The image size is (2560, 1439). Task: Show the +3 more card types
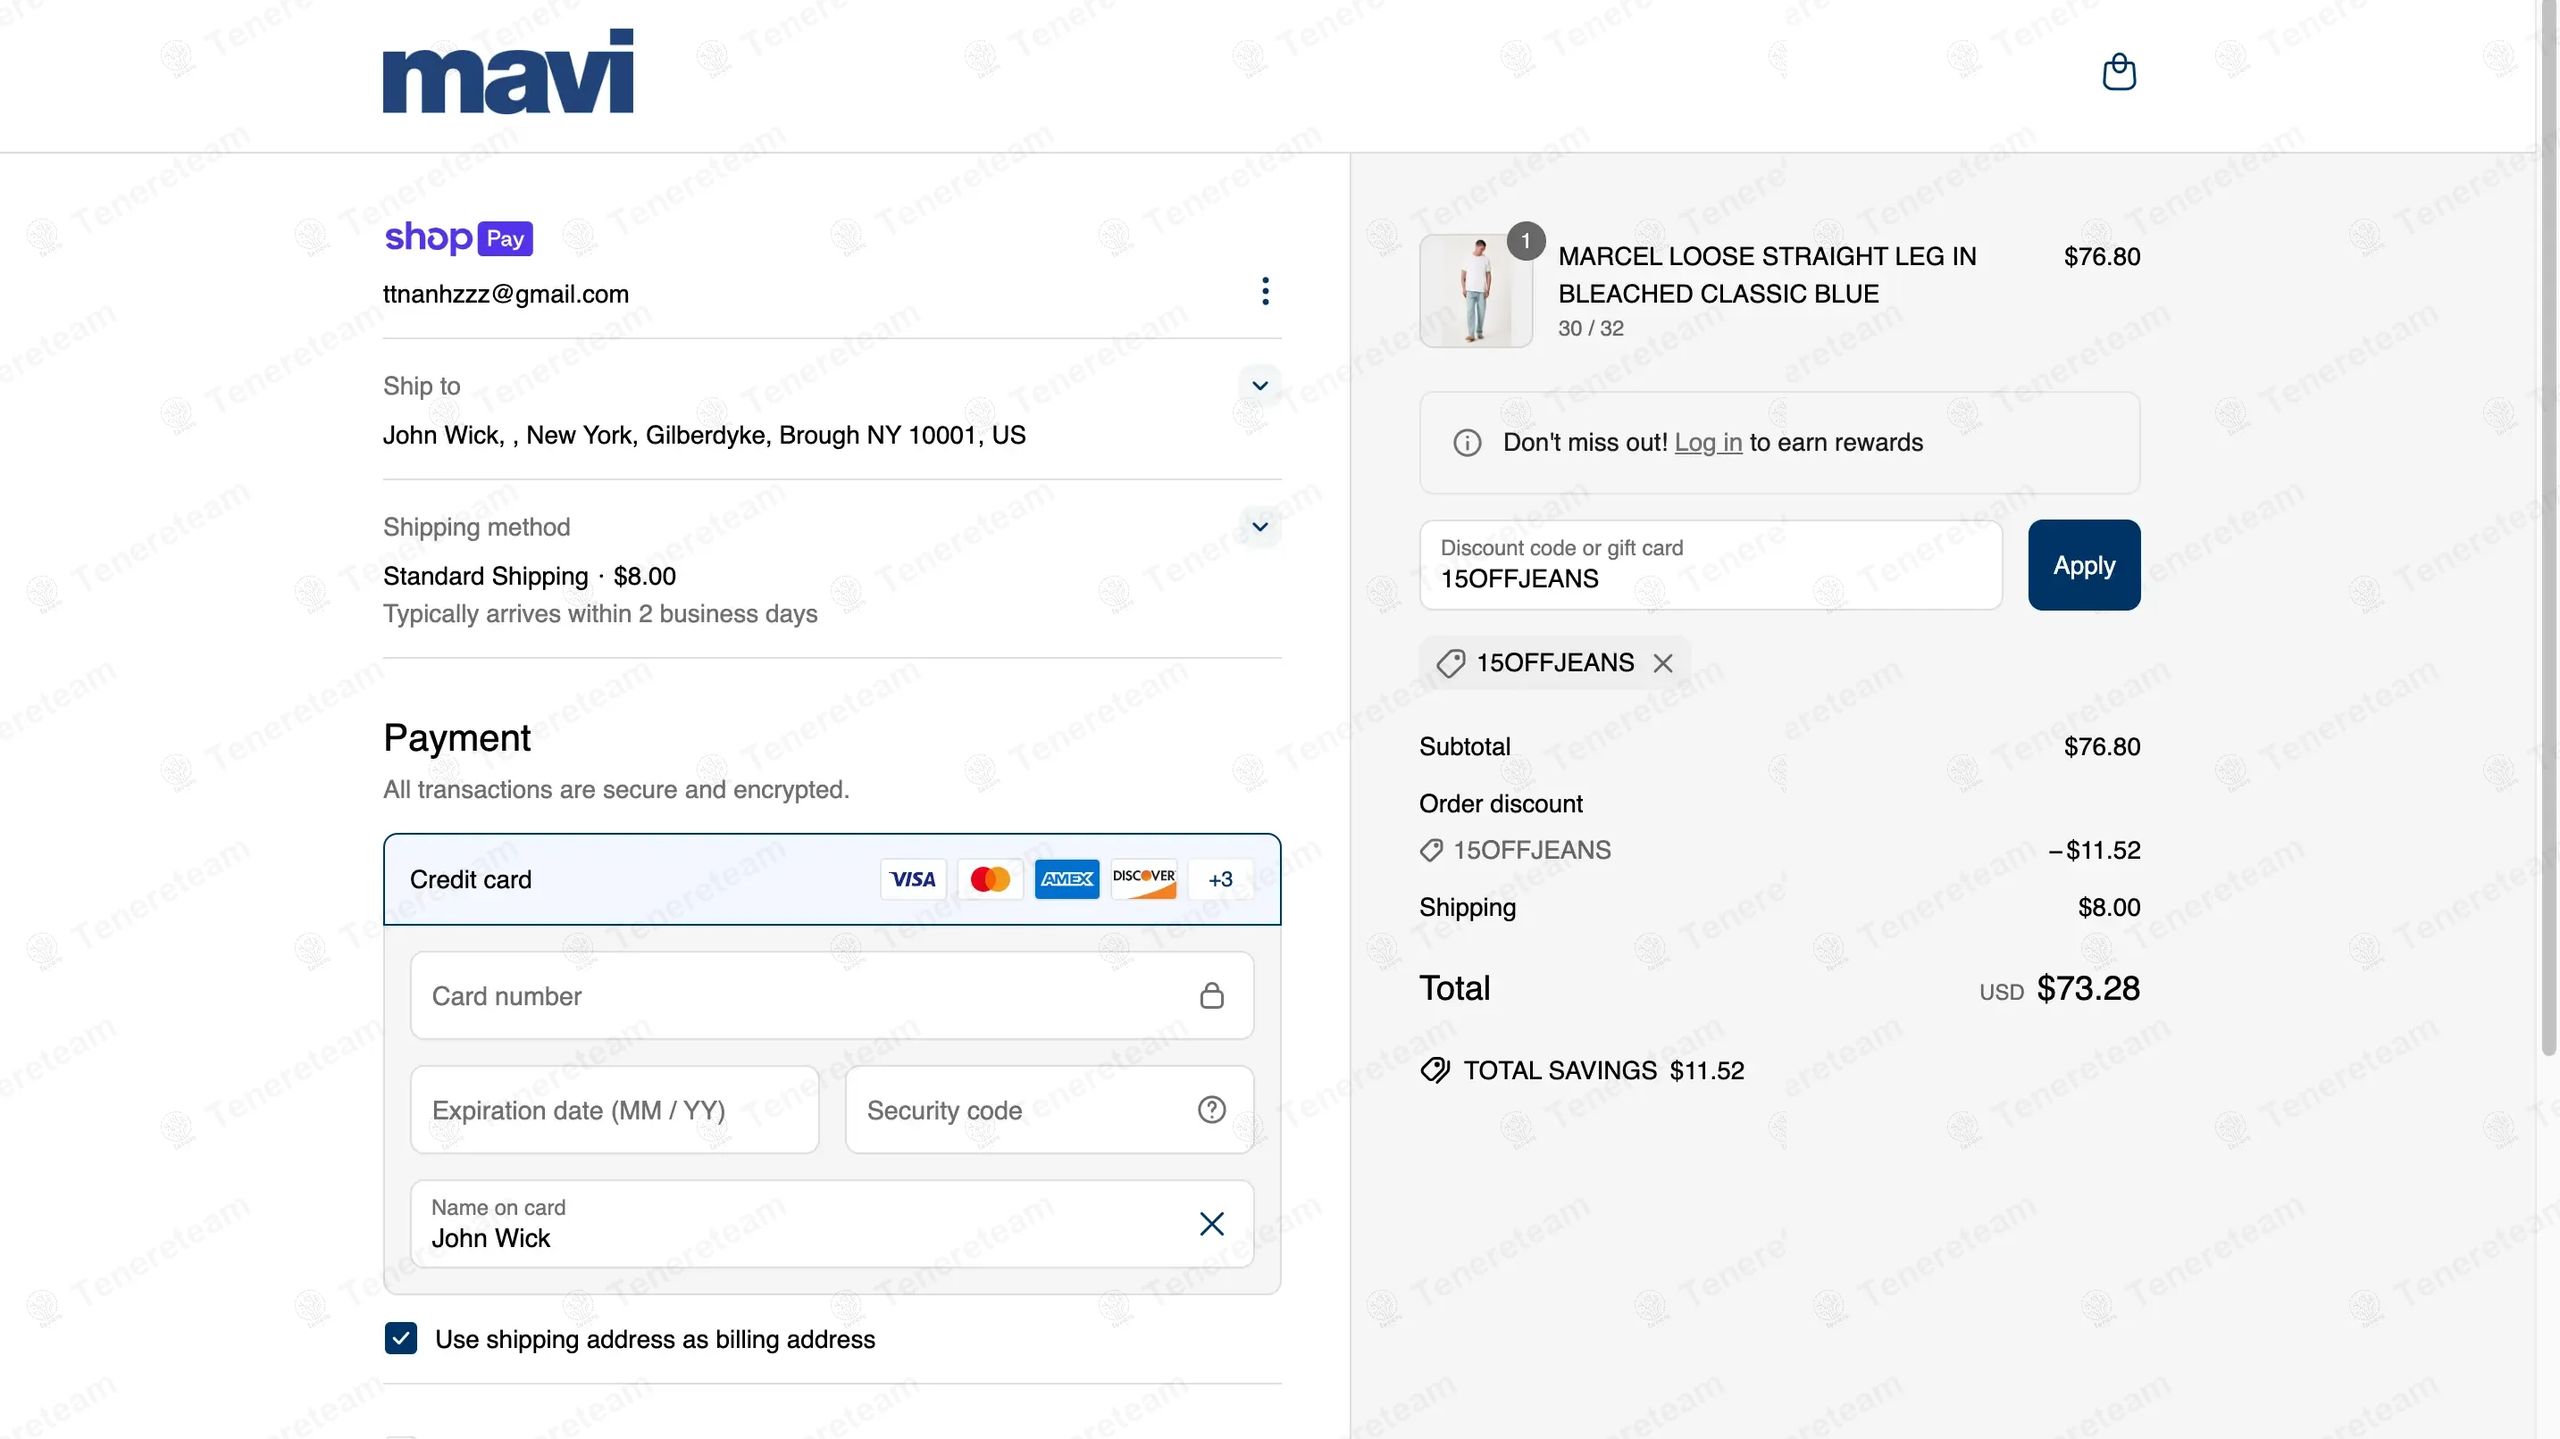(x=1220, y=879)
